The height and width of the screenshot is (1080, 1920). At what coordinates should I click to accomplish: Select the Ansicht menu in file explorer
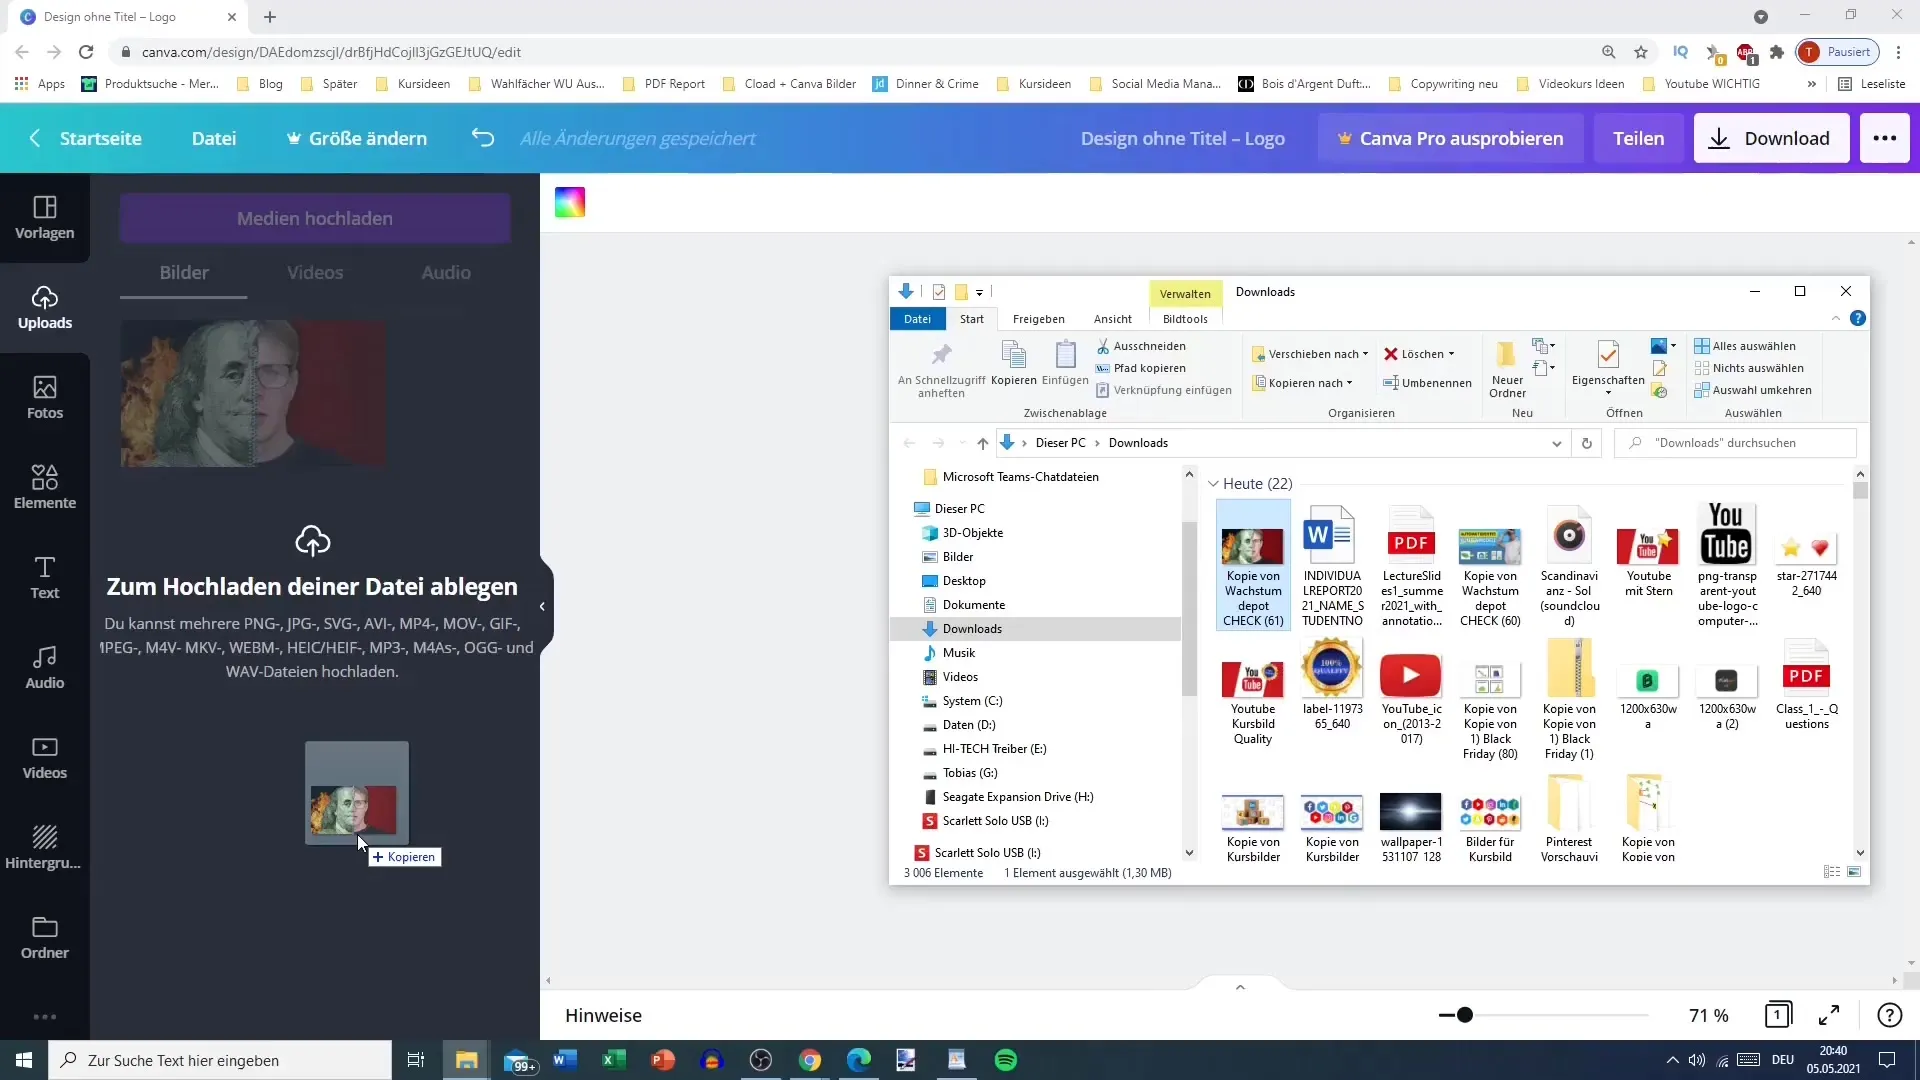1112,318
